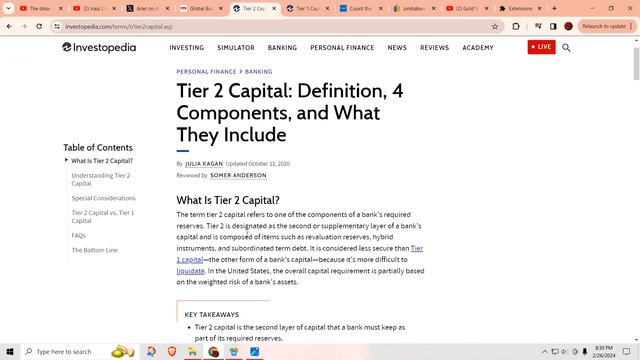The image size is (640, 360).
Task: Open the tab search dropdown arrow
Action: (x=8, y=8)
